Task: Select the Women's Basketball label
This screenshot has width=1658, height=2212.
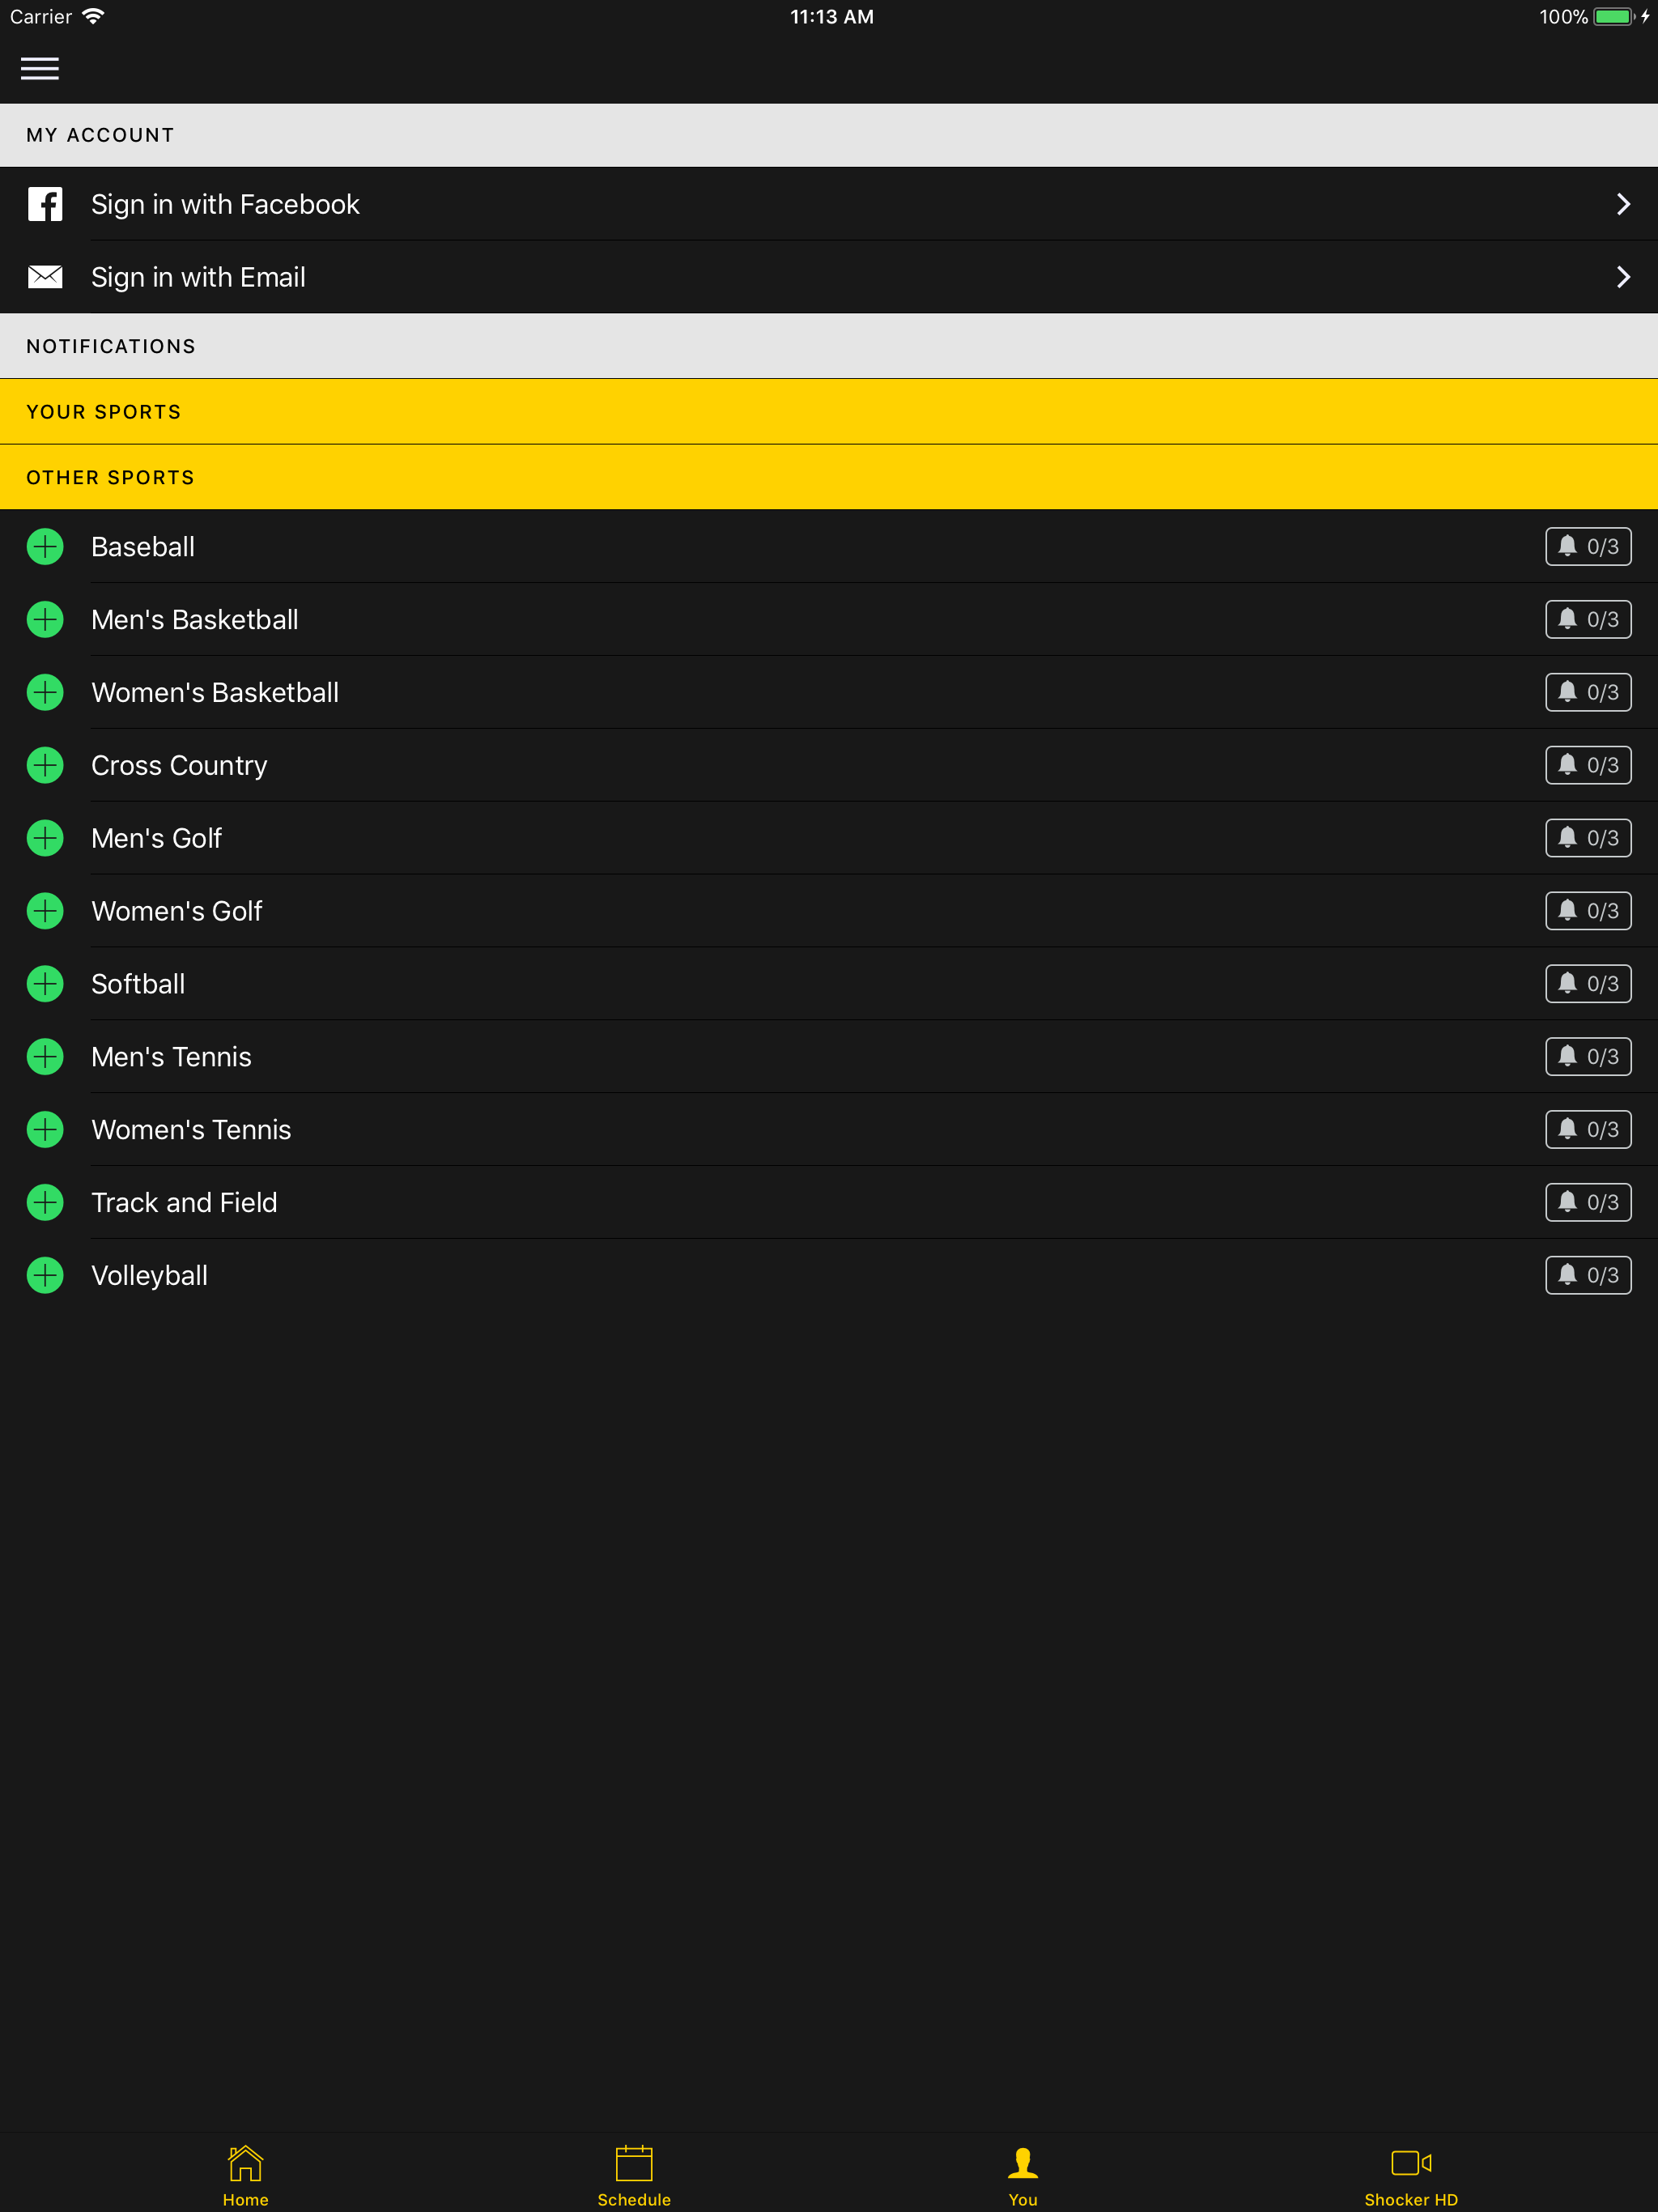Action: (215, 692)
